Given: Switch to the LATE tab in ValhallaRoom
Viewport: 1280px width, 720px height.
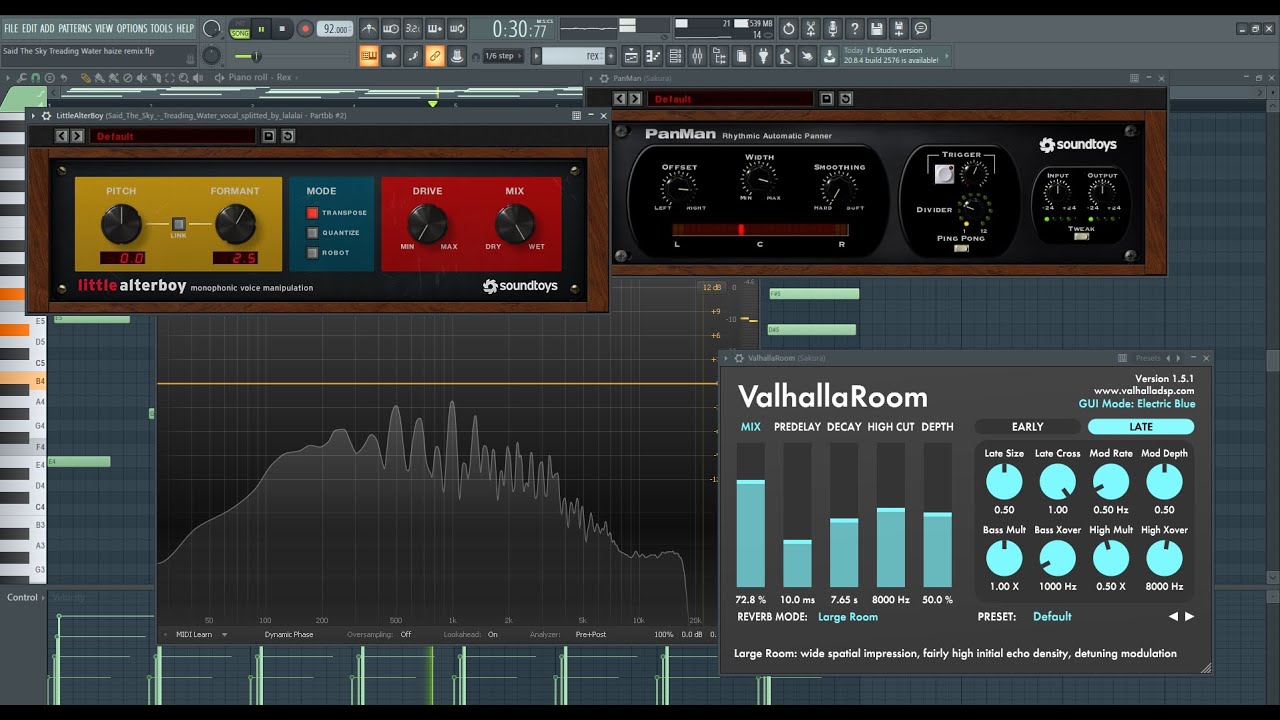Looking at the screenshot, I should coord(1141,427).
